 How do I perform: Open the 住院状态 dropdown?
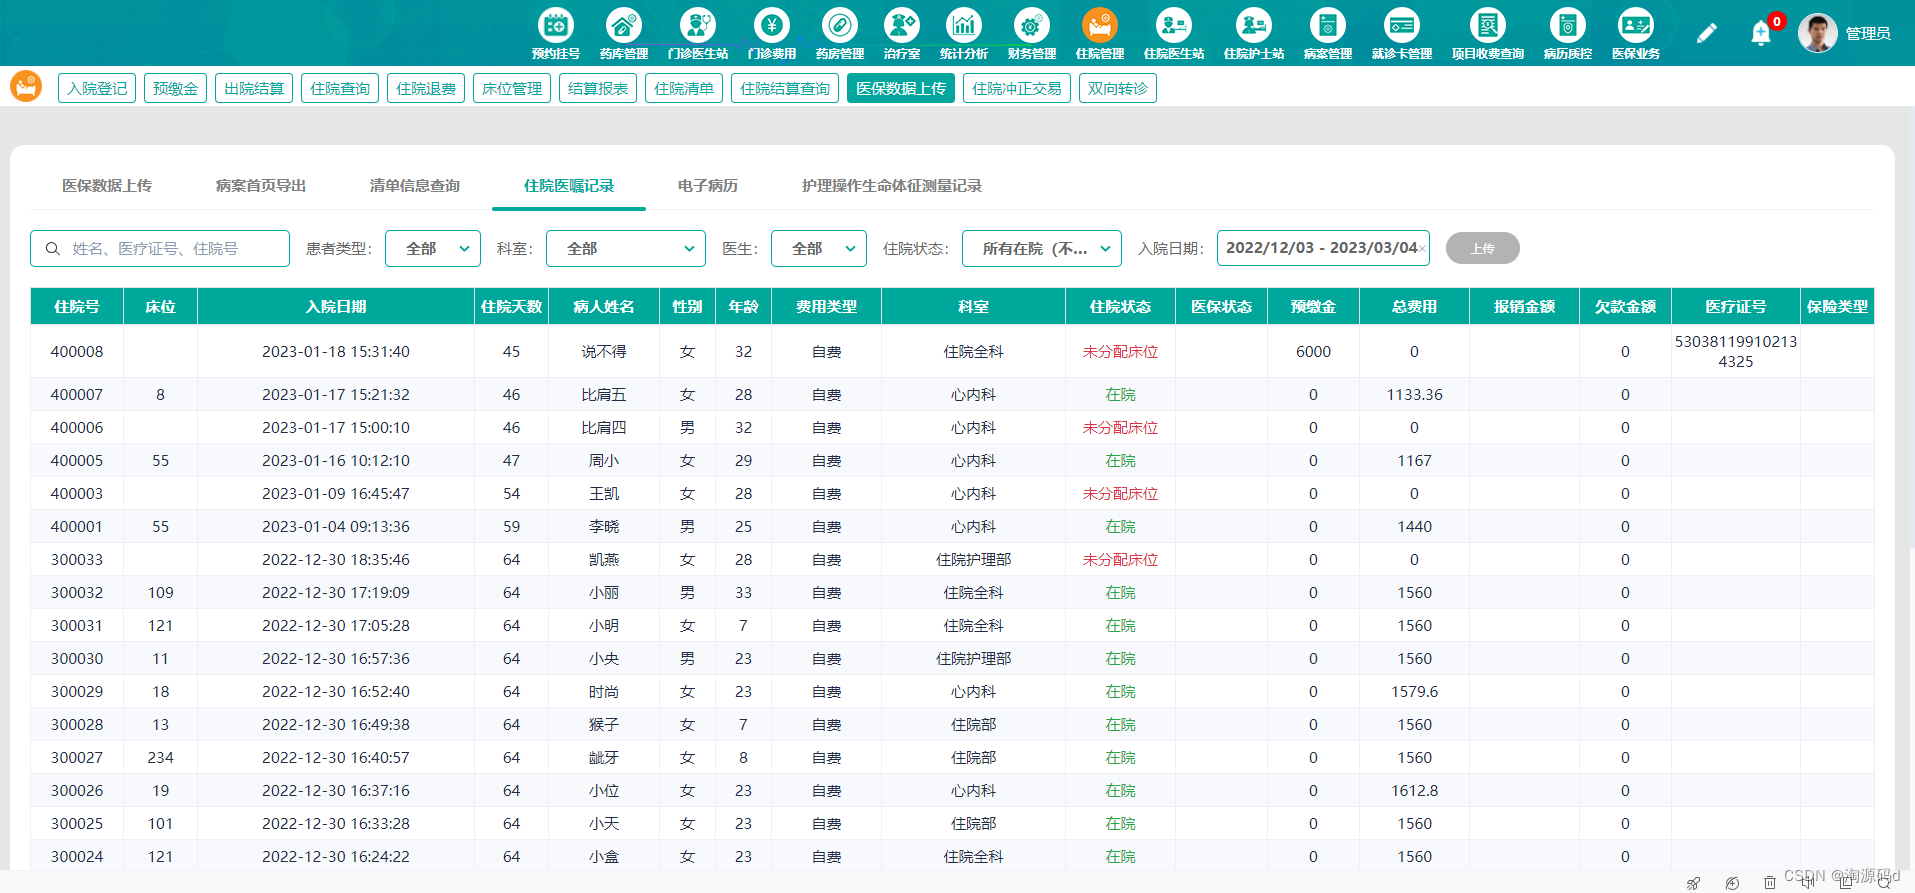click(x=1042, y=248)
